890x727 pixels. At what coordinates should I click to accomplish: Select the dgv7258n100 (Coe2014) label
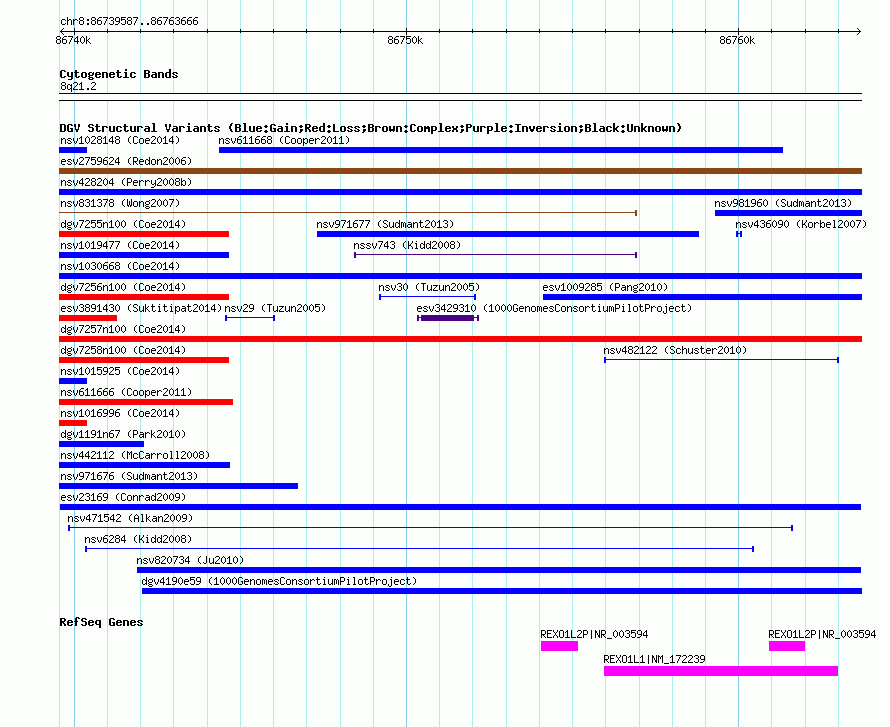tap(123, 350)
